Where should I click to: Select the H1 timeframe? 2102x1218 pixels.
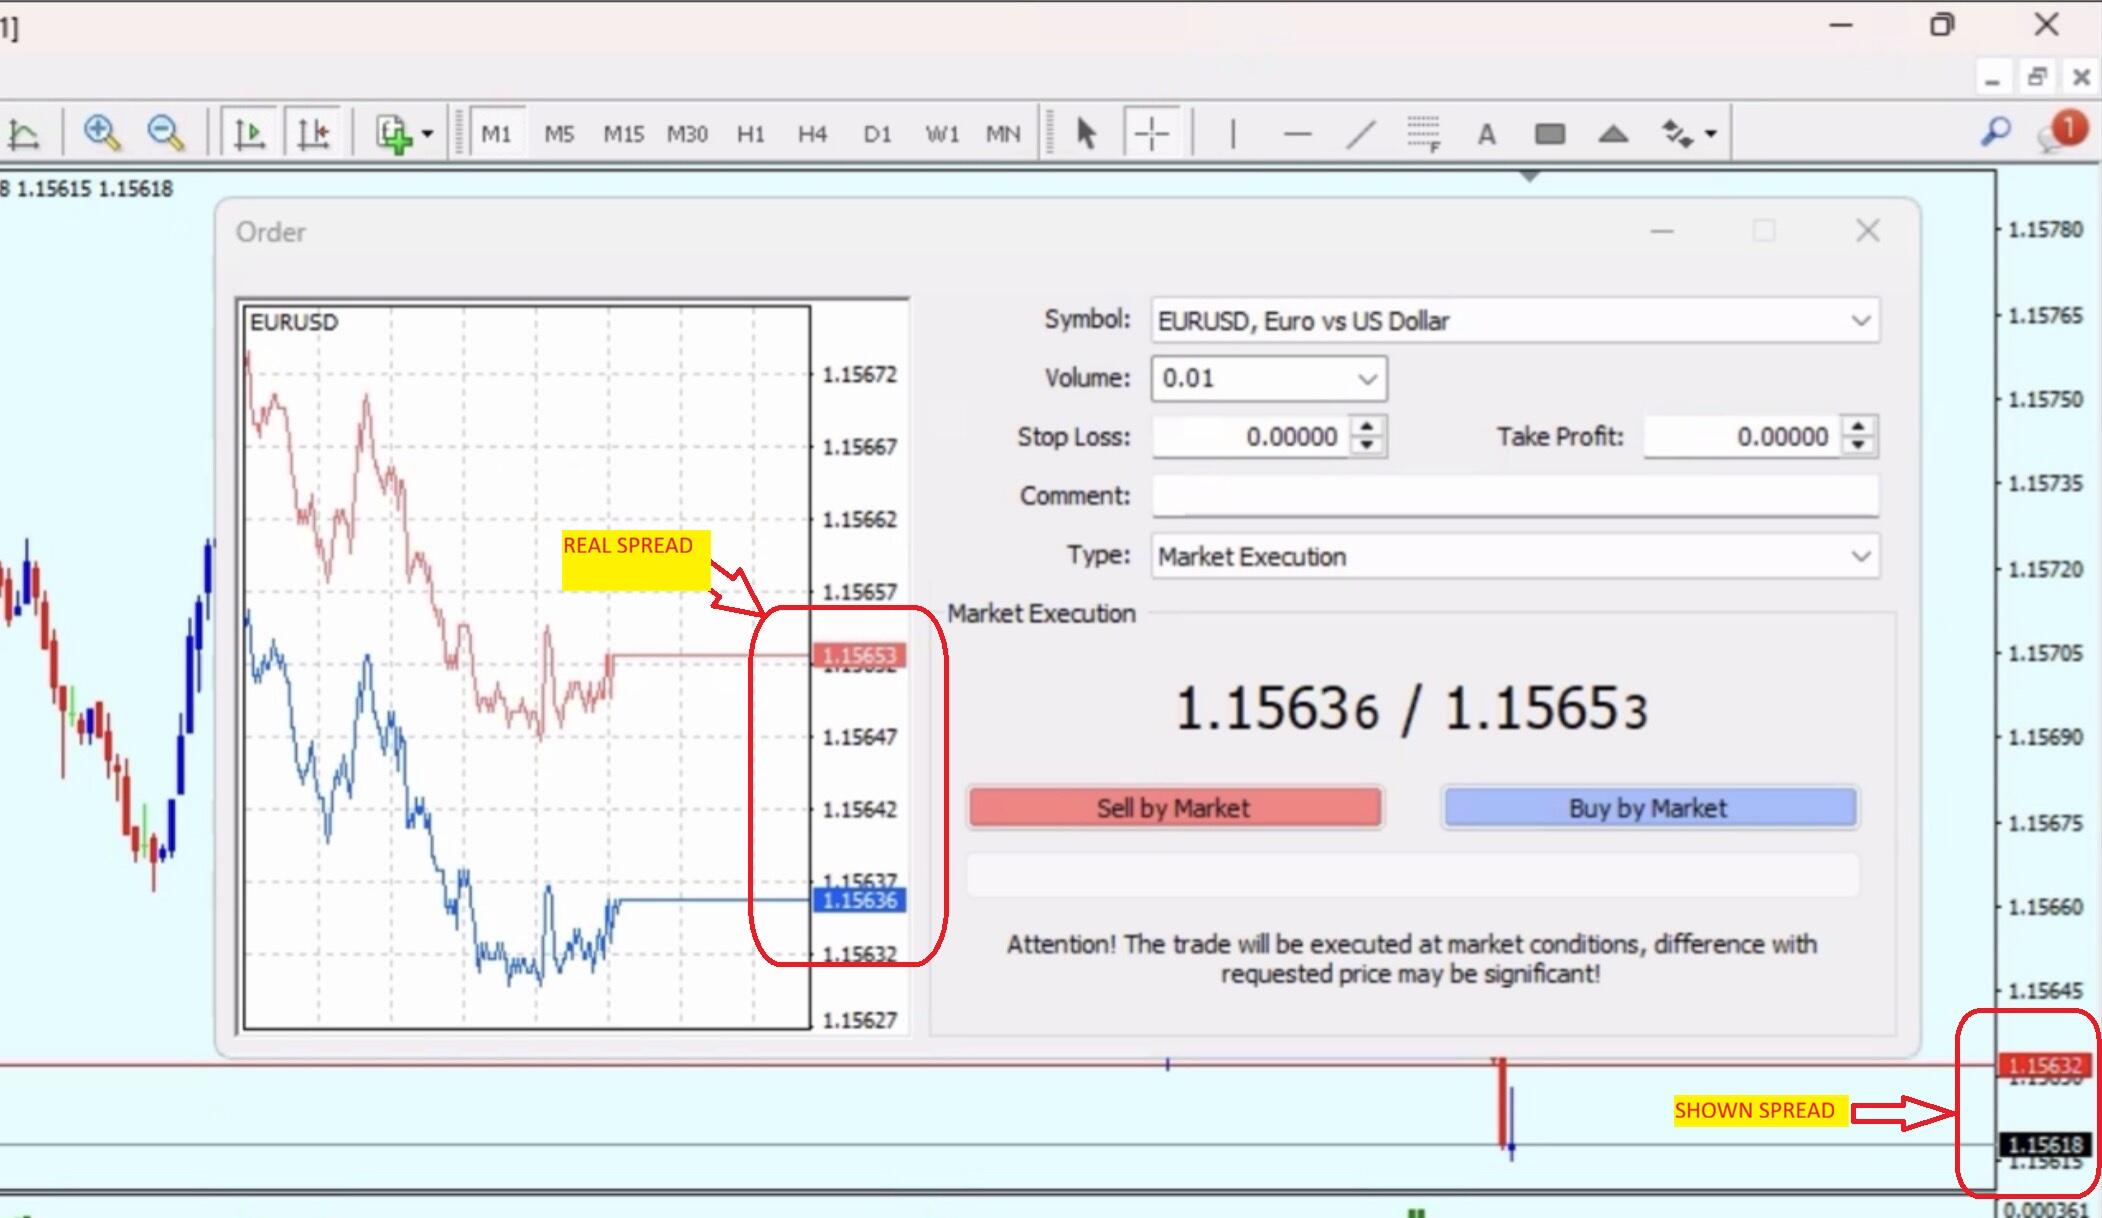pyautogui.click(x=750, y=134)
